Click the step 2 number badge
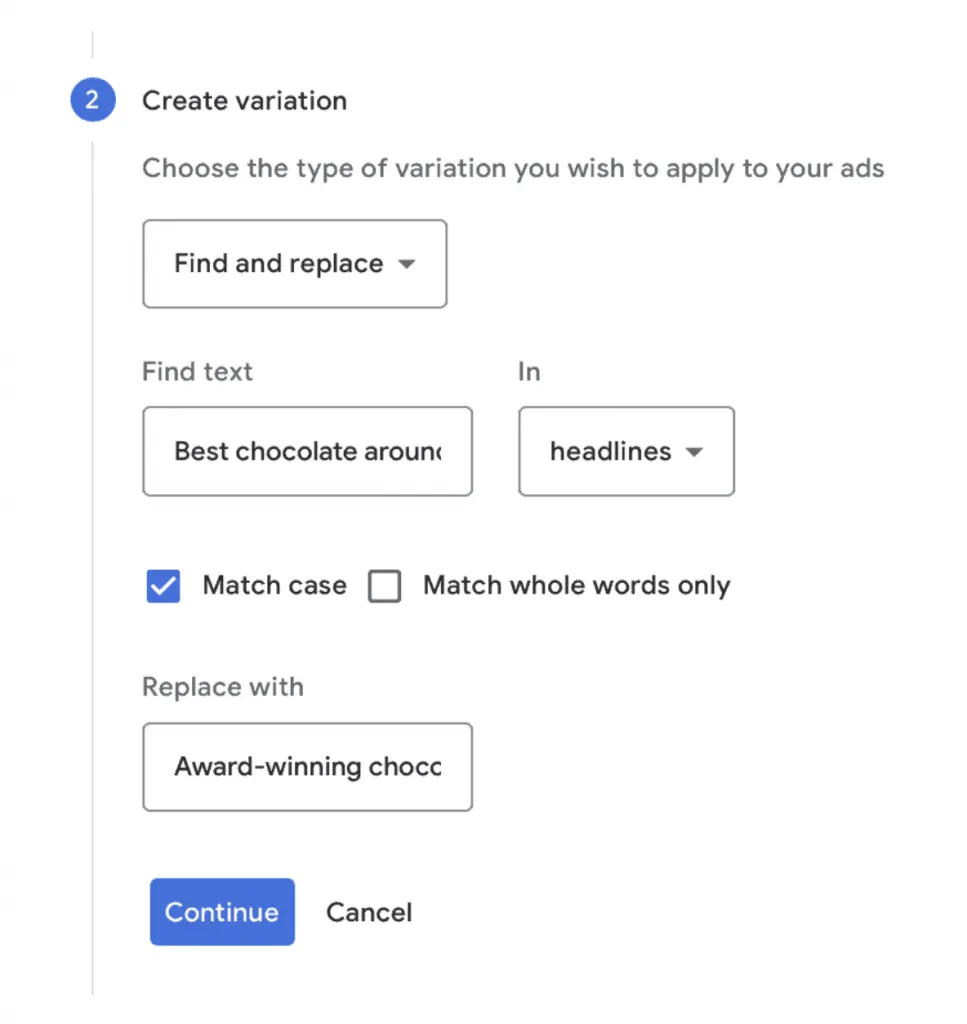 93,100
